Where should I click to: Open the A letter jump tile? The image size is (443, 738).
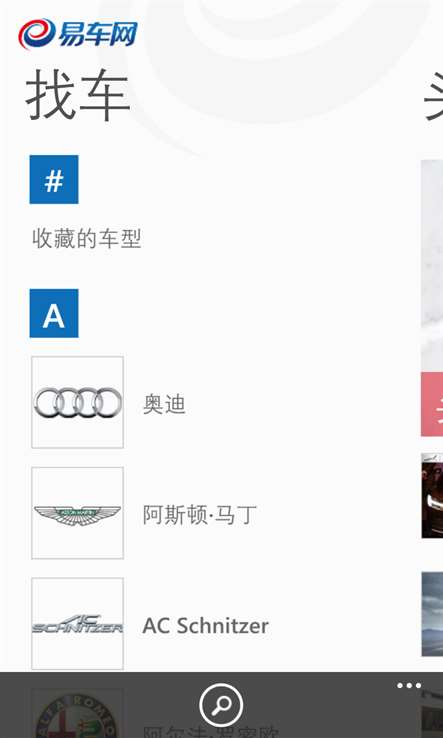coord(54,313)
